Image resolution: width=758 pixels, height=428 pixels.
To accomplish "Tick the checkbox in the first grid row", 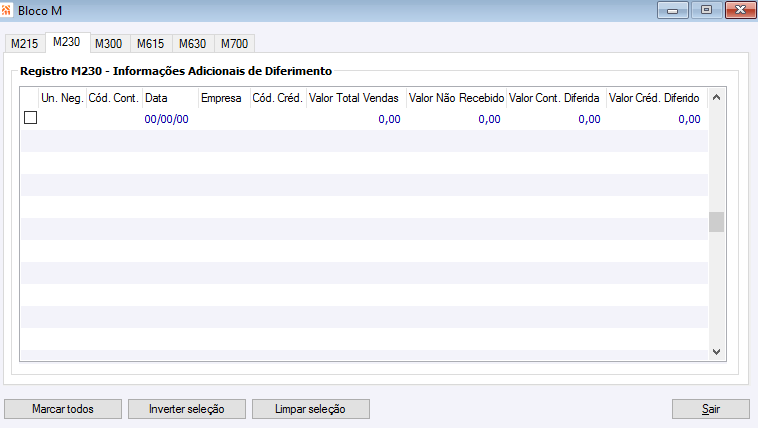I will (30, 118).
